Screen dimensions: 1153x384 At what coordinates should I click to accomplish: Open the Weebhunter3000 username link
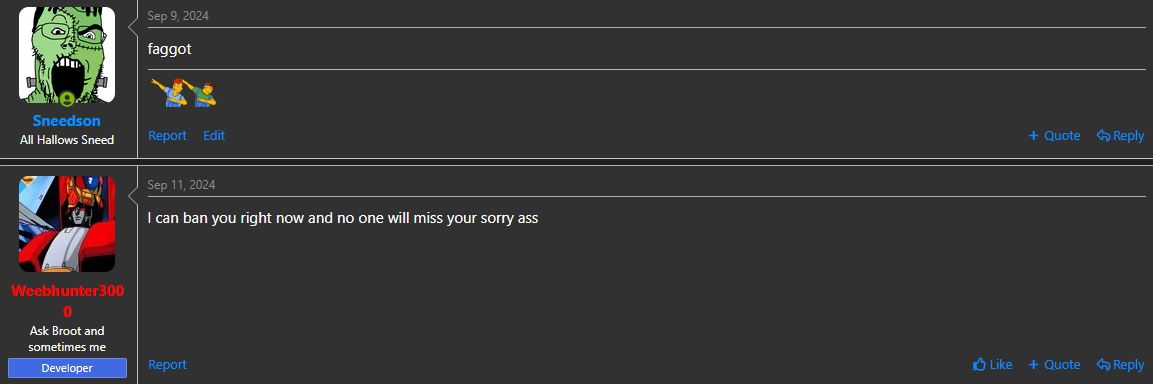point(67,301)
